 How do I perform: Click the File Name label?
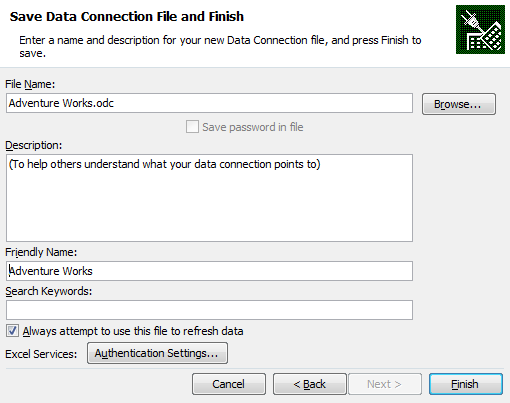pos(30,84)
